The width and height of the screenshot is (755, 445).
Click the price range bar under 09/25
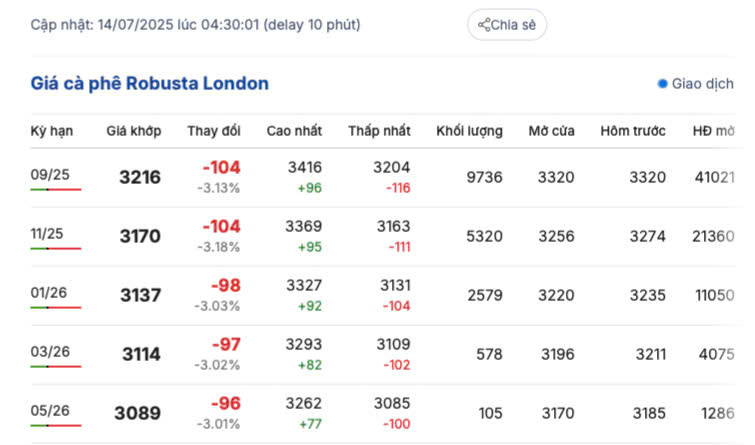pos(56,189)
